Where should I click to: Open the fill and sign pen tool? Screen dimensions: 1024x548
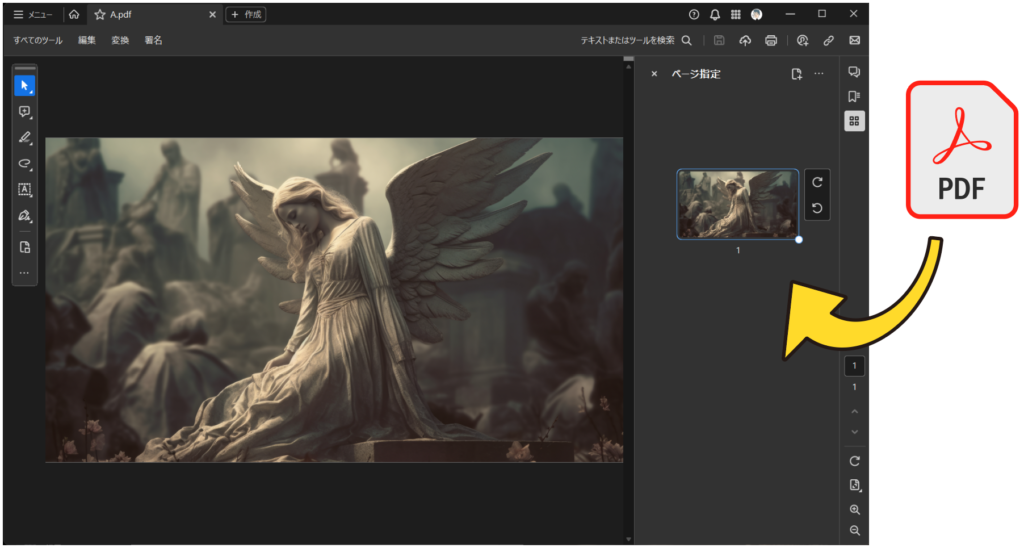24,215
